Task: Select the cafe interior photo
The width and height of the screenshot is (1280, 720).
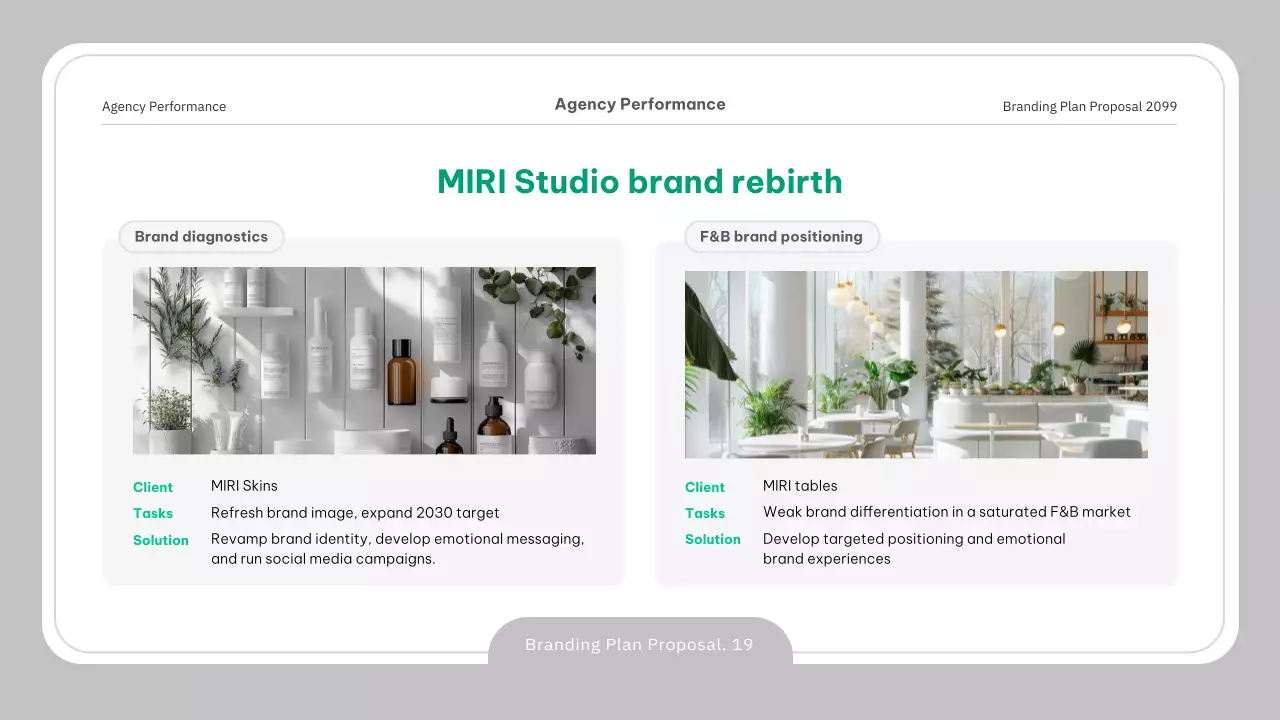Action: (916, 364)
